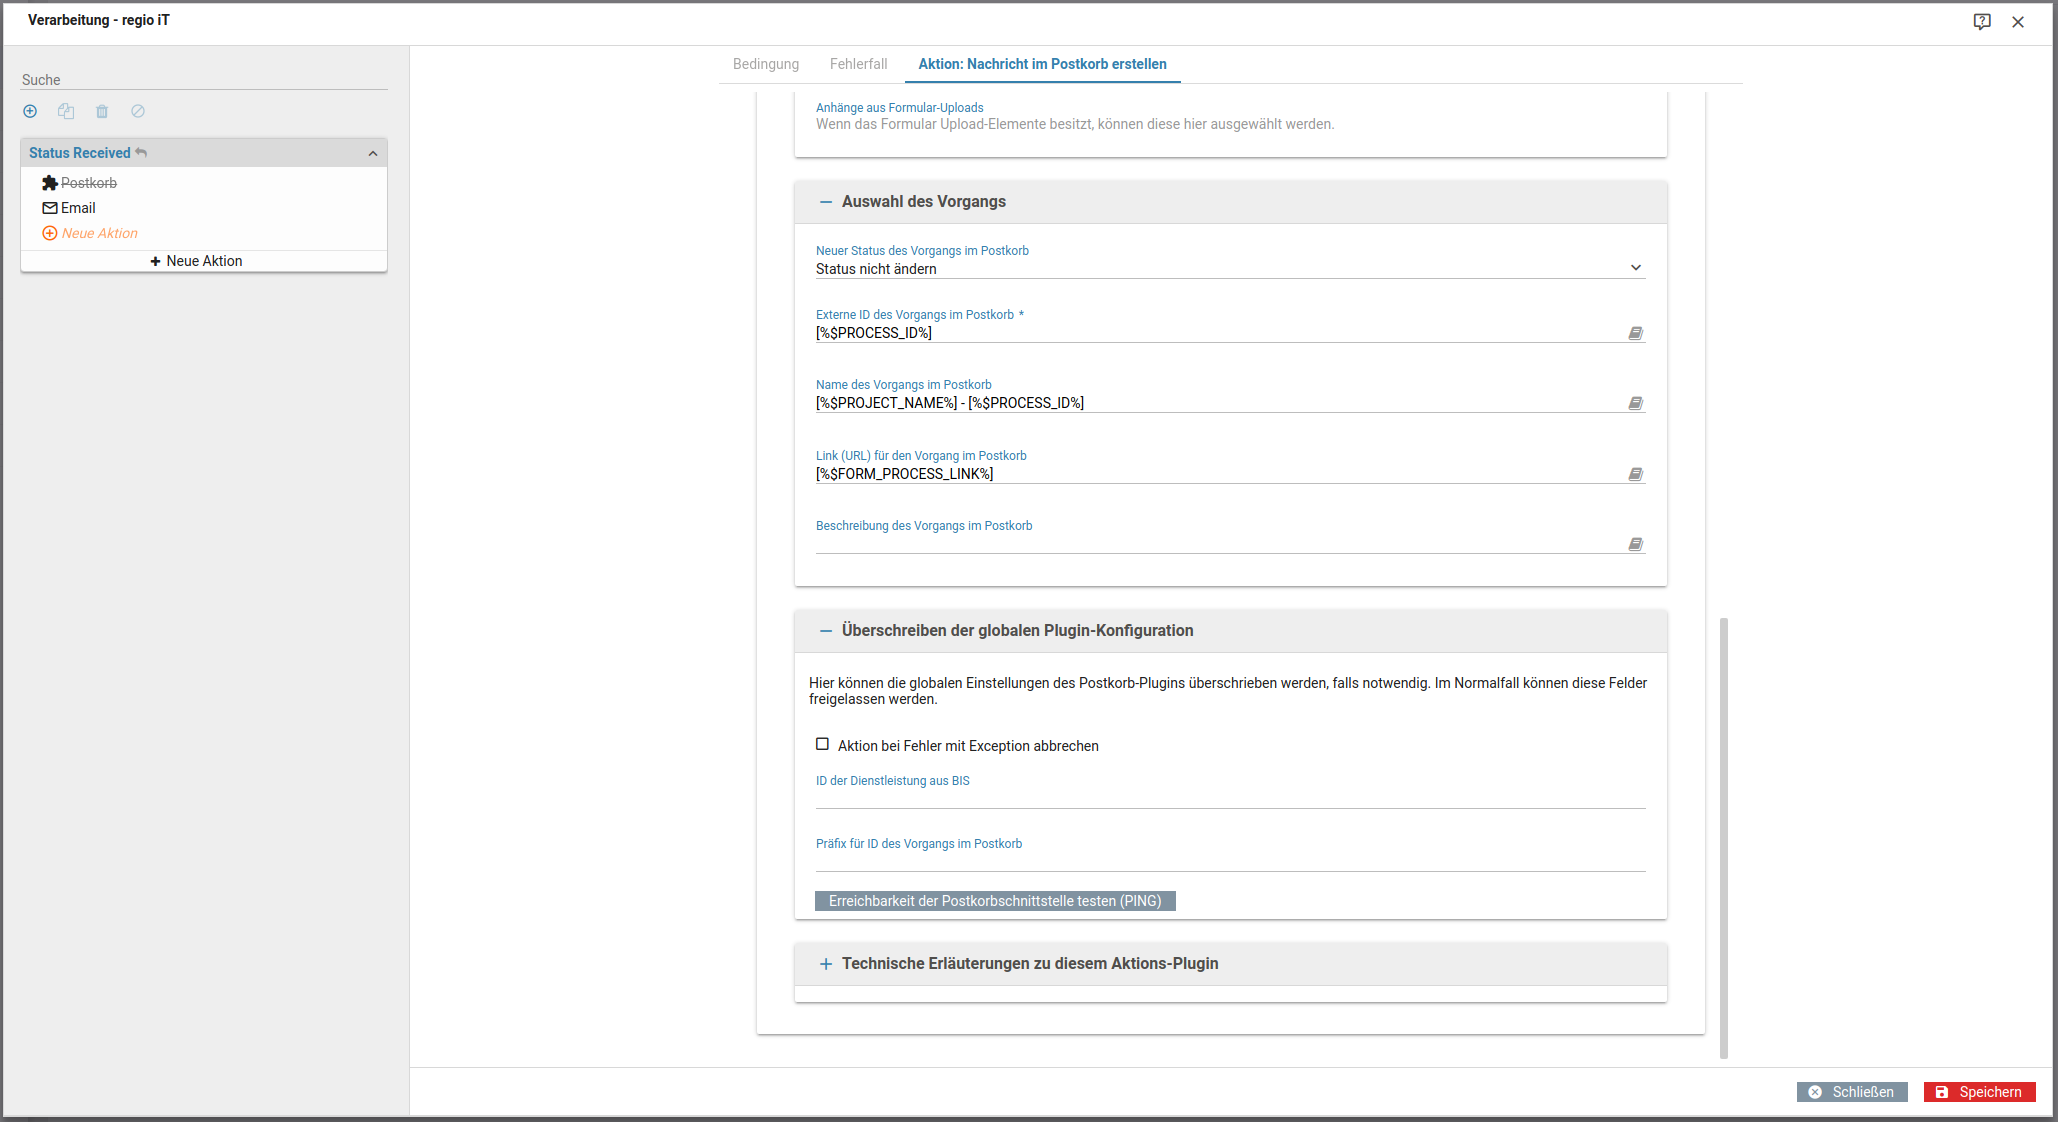Screen dimensions: 2058x1122
Task: Switch to the Bedingung tab
Action: (x=765, y=64)
